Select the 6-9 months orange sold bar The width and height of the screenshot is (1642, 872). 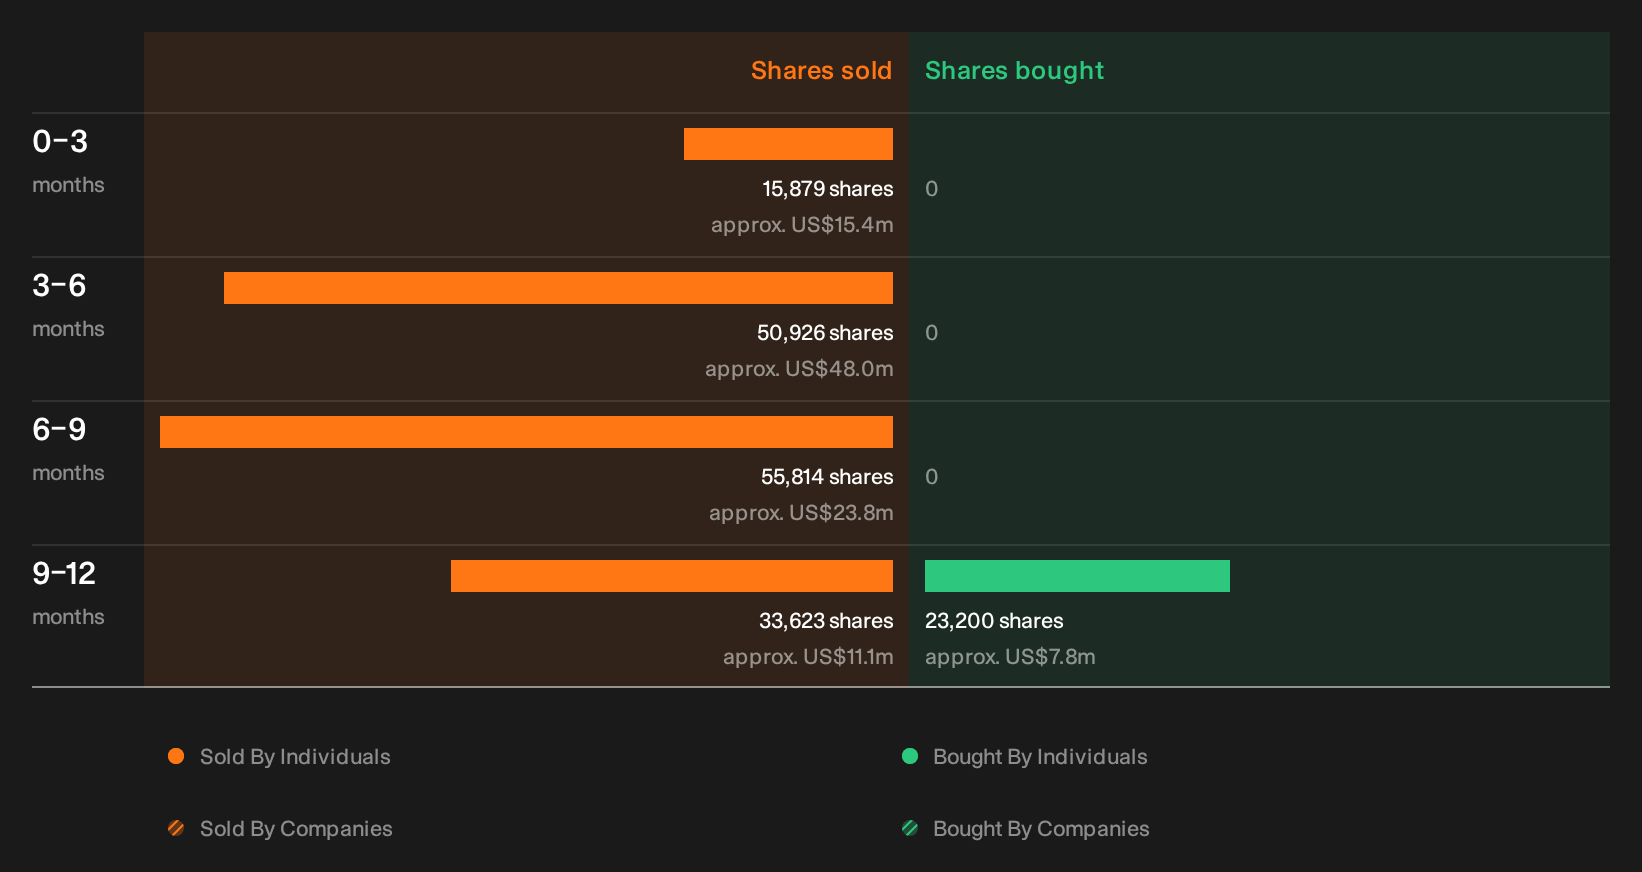(x=526, y=432)
